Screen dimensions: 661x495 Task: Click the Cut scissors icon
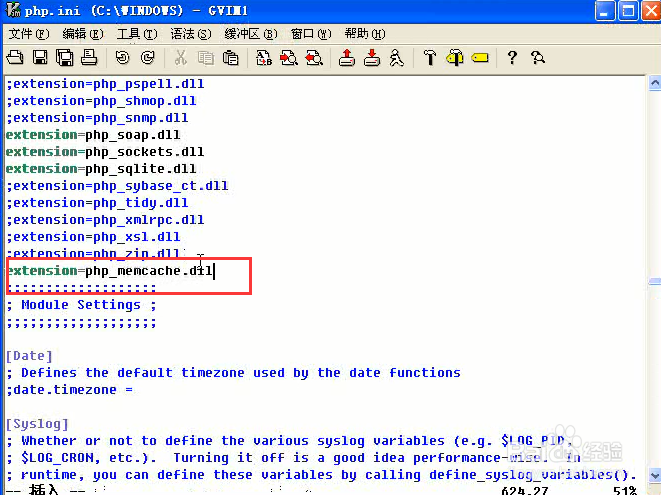[181, 57]
